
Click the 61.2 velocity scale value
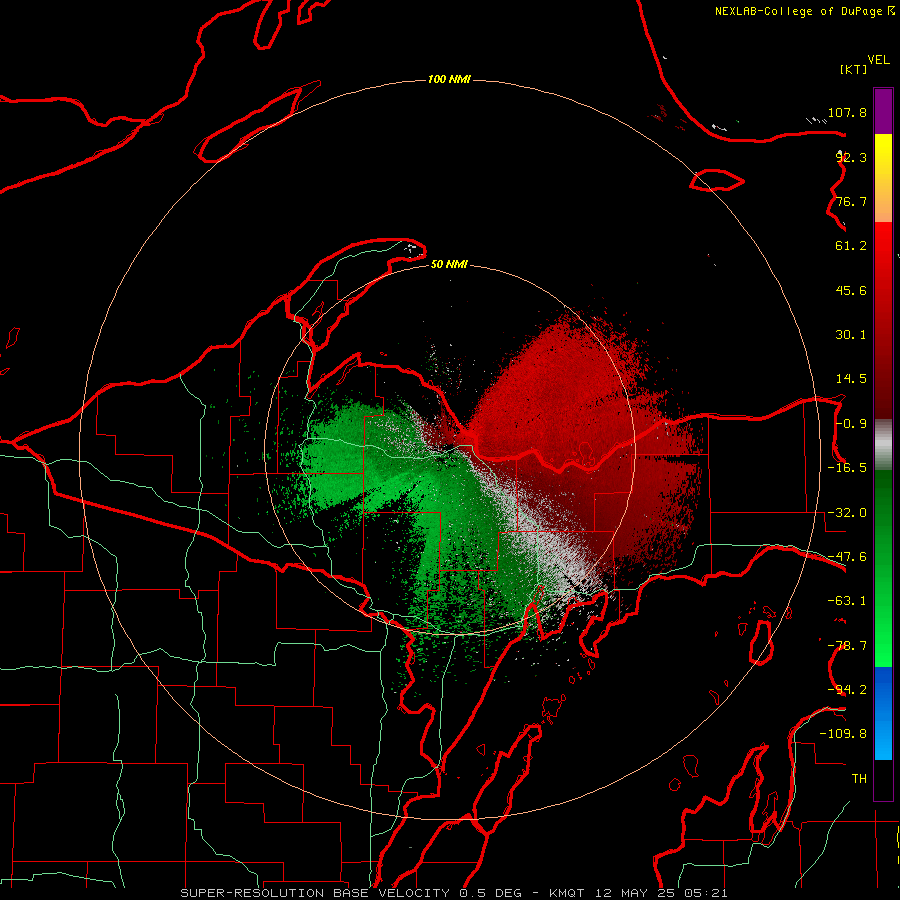click(851, 246)
